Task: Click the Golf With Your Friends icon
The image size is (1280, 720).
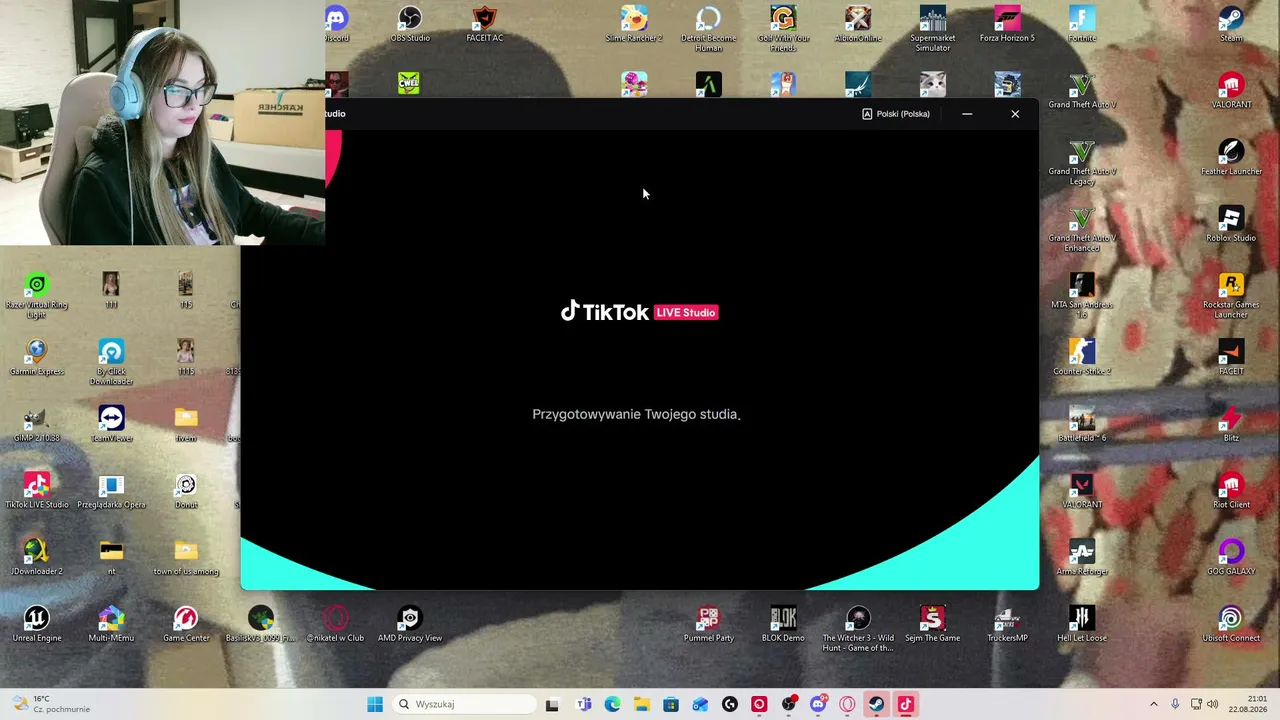Action: coord(783,29)
